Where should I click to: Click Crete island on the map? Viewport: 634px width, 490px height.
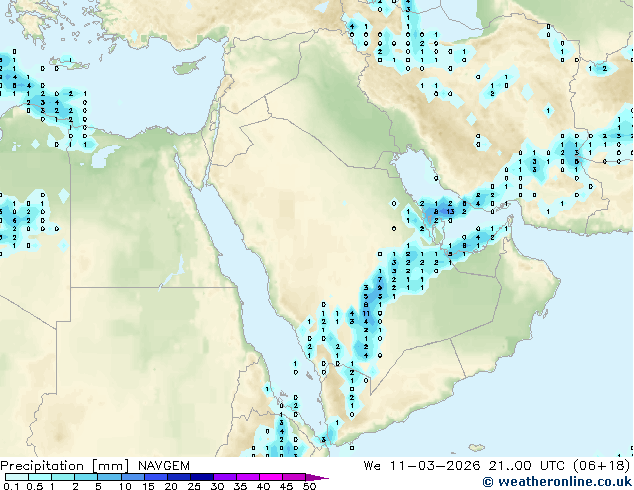point(70,62)
